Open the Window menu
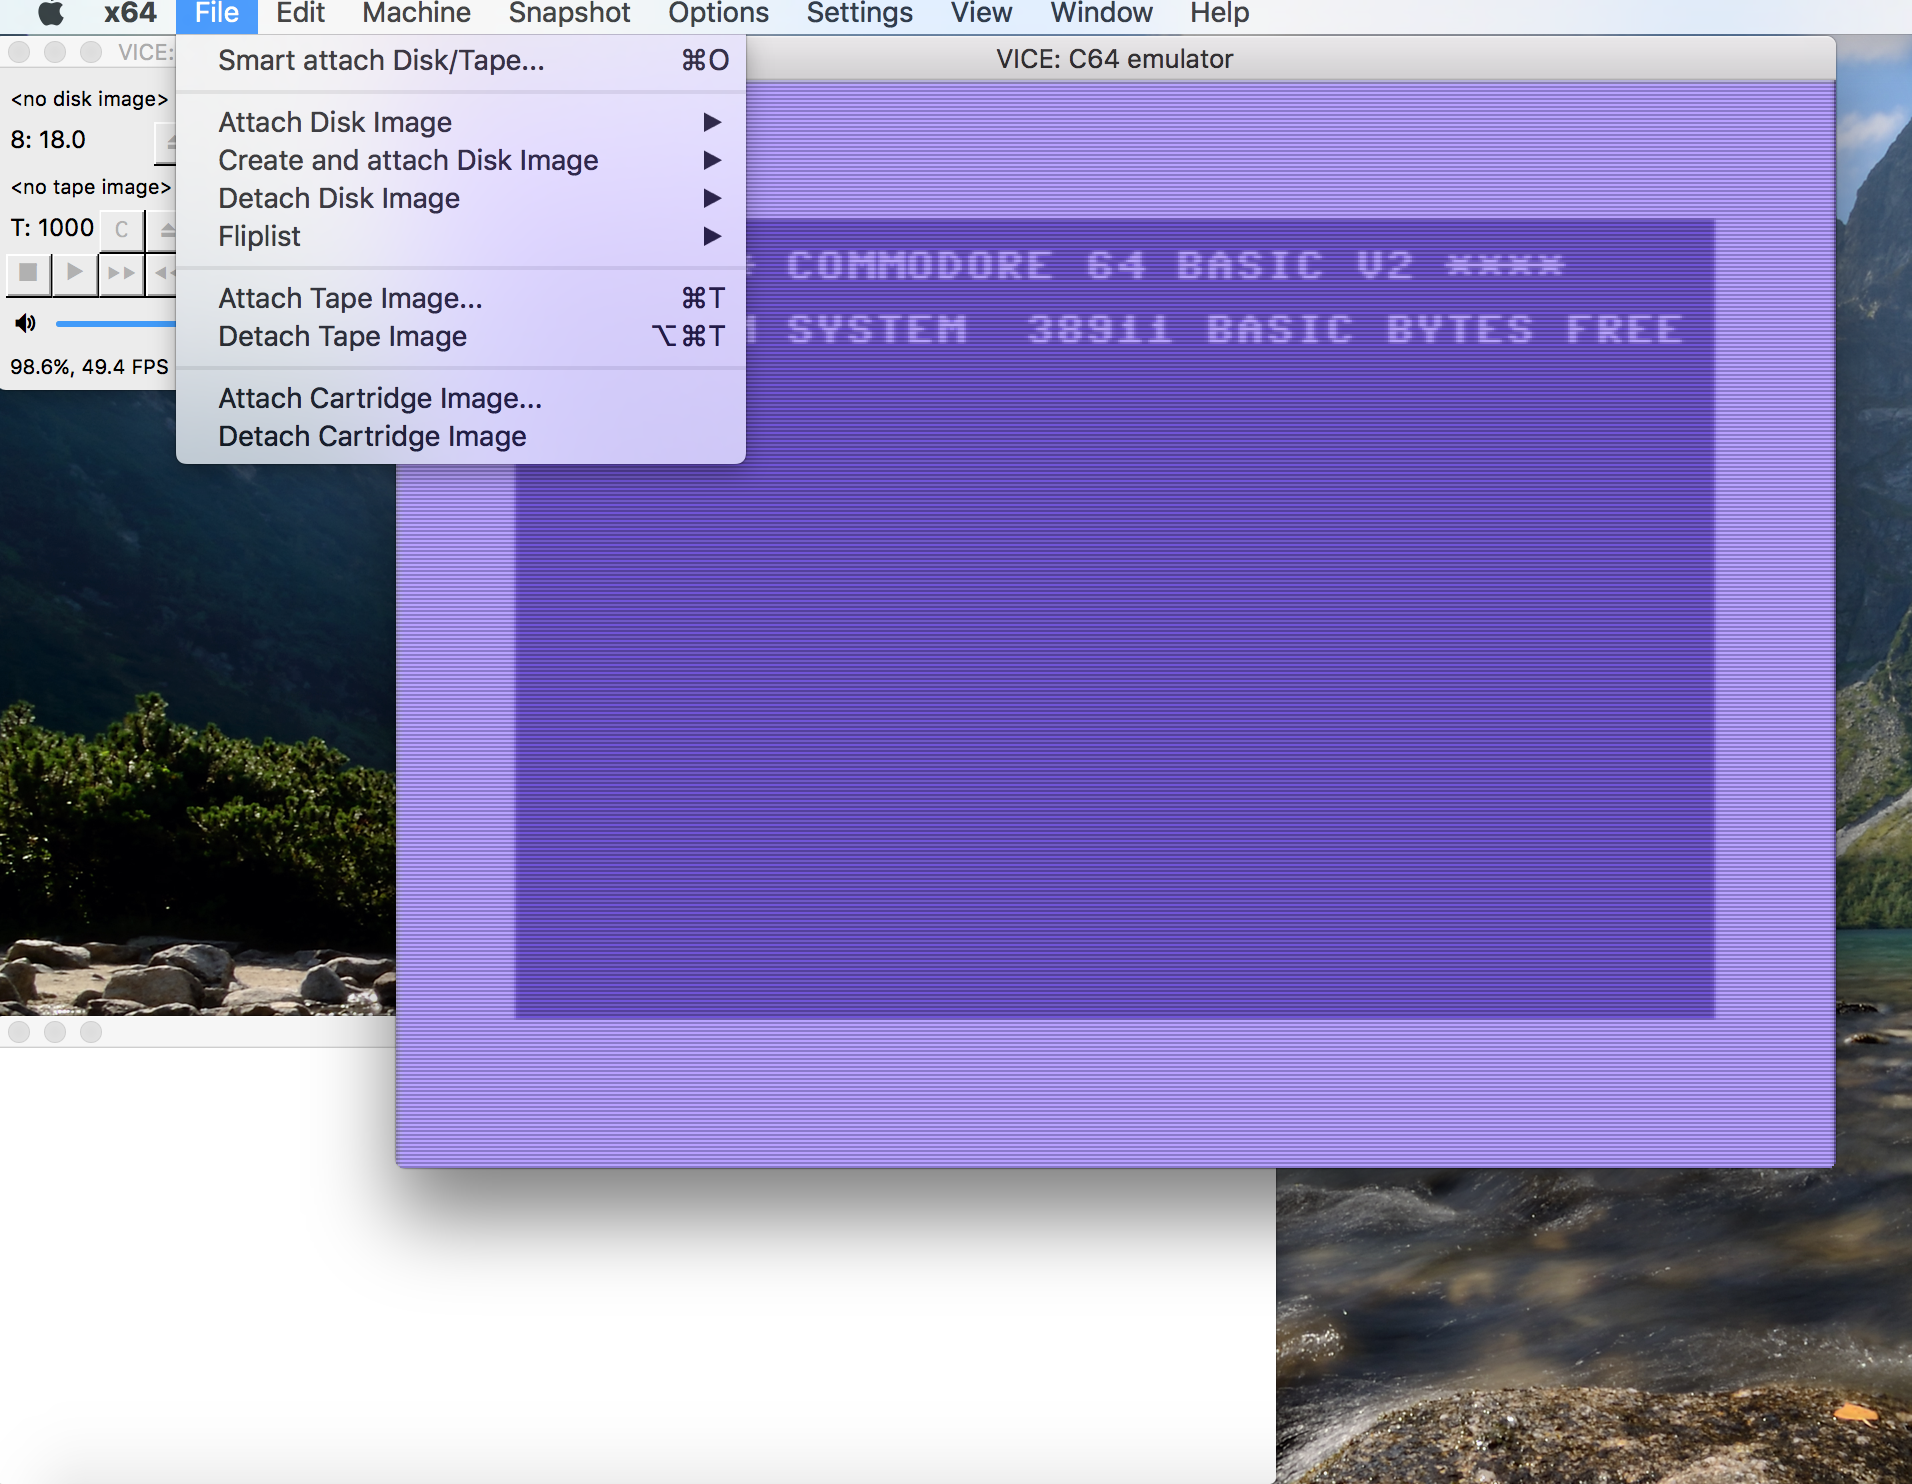 click(1101, 13)
